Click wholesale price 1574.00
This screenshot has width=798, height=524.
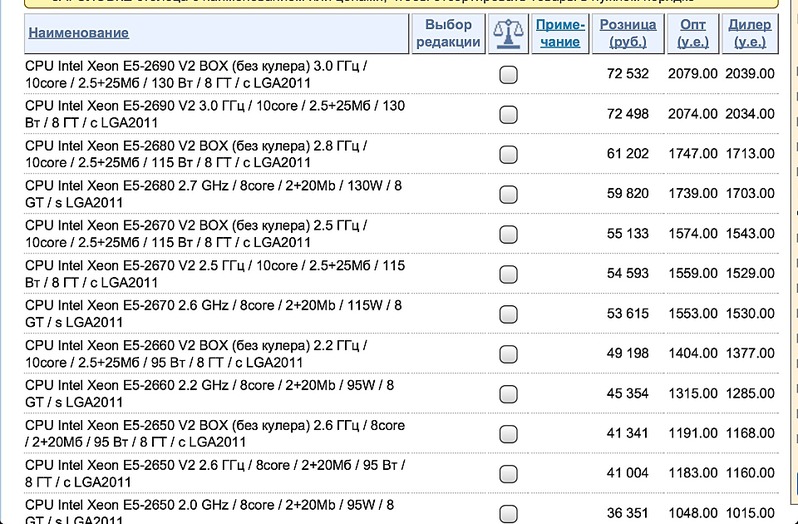pos(693,234)
